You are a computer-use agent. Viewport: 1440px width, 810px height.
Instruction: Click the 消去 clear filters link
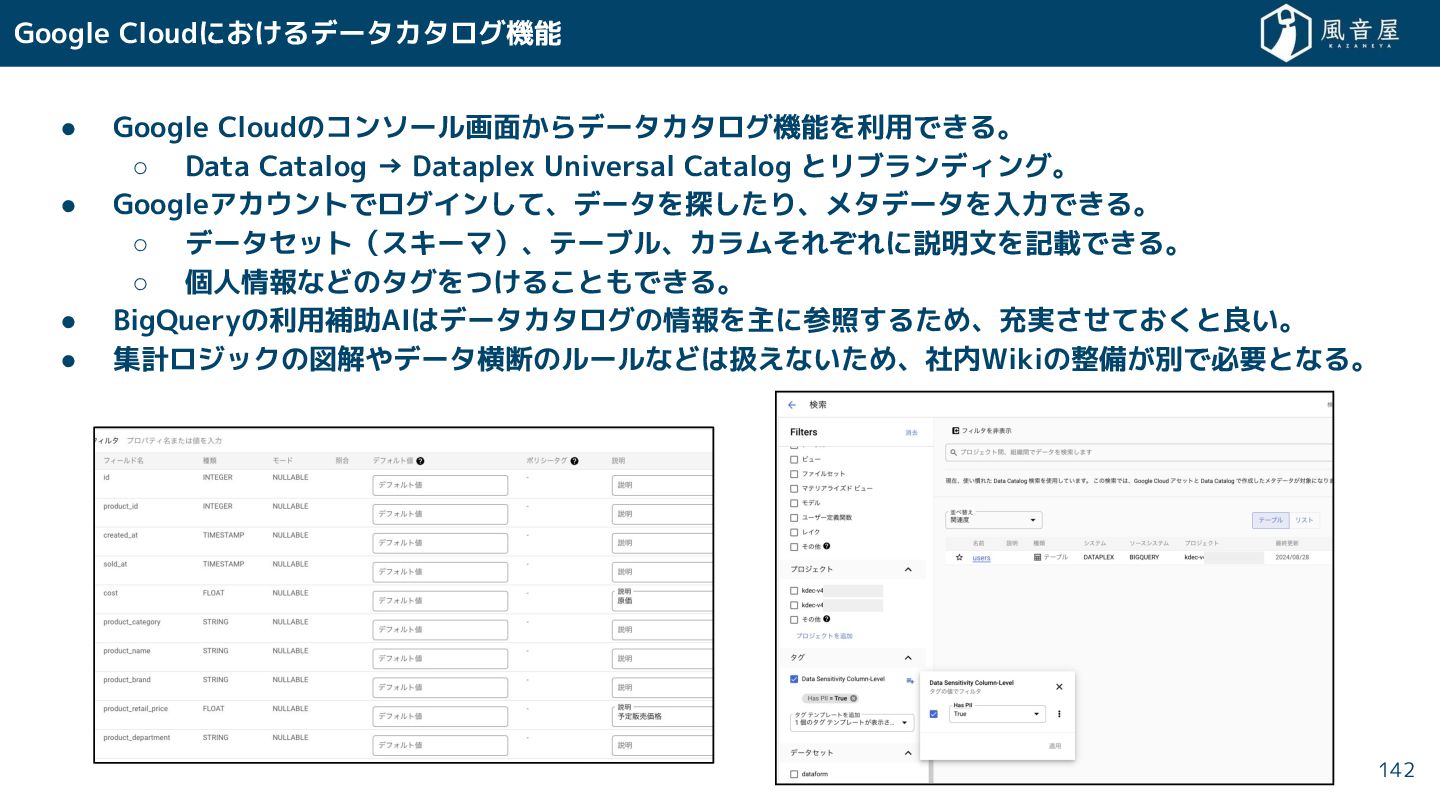(x=911, y=433)
